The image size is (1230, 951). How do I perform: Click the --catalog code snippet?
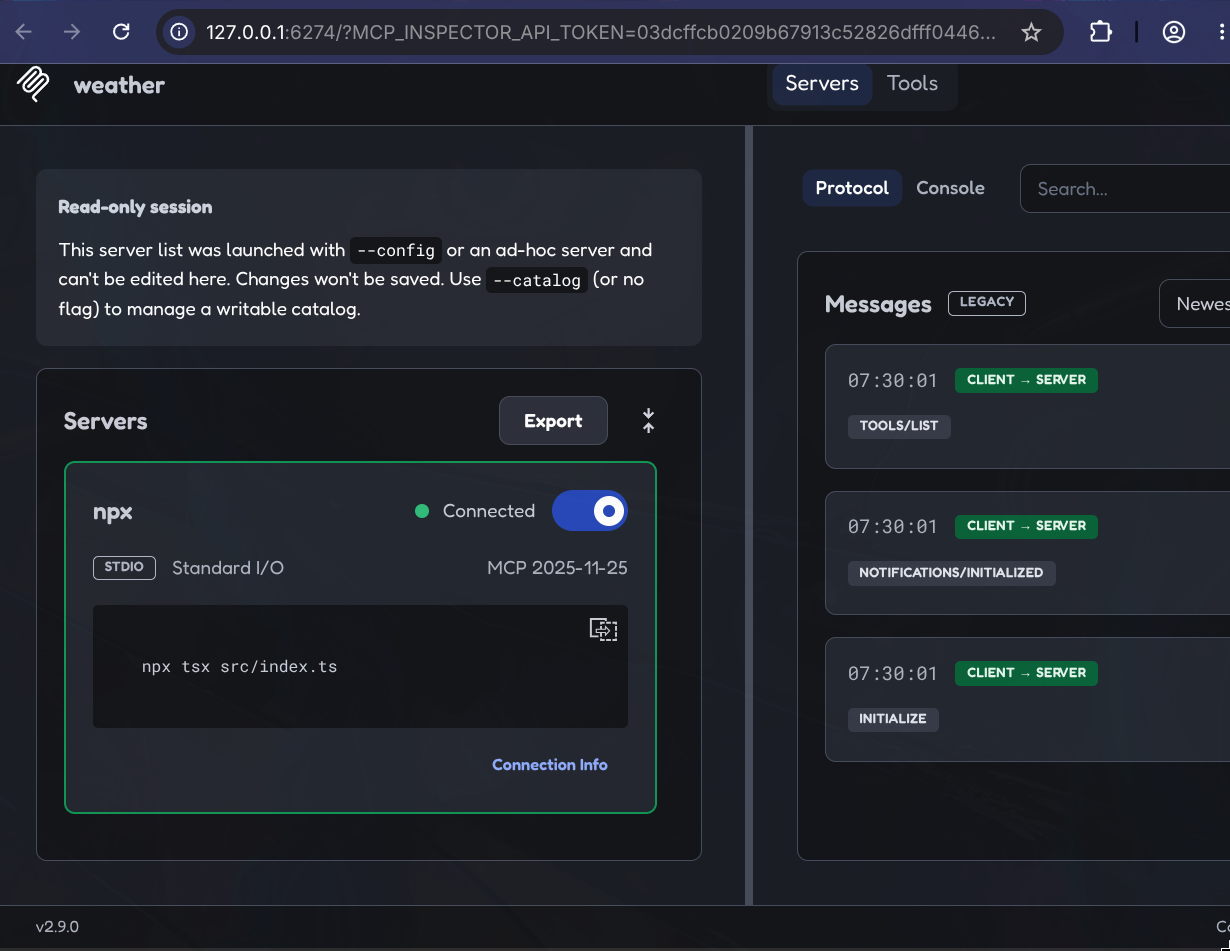click(x=537, y=280)
